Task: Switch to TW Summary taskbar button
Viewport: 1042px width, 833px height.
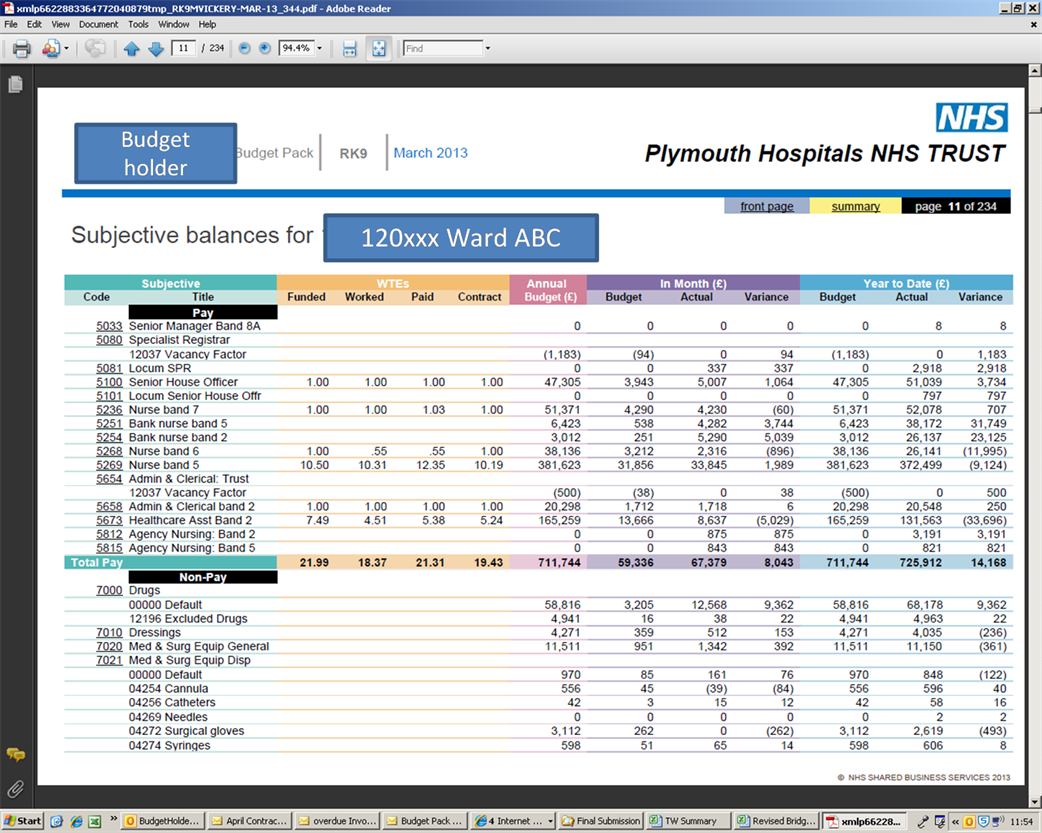Action: [x=688, y=821]
